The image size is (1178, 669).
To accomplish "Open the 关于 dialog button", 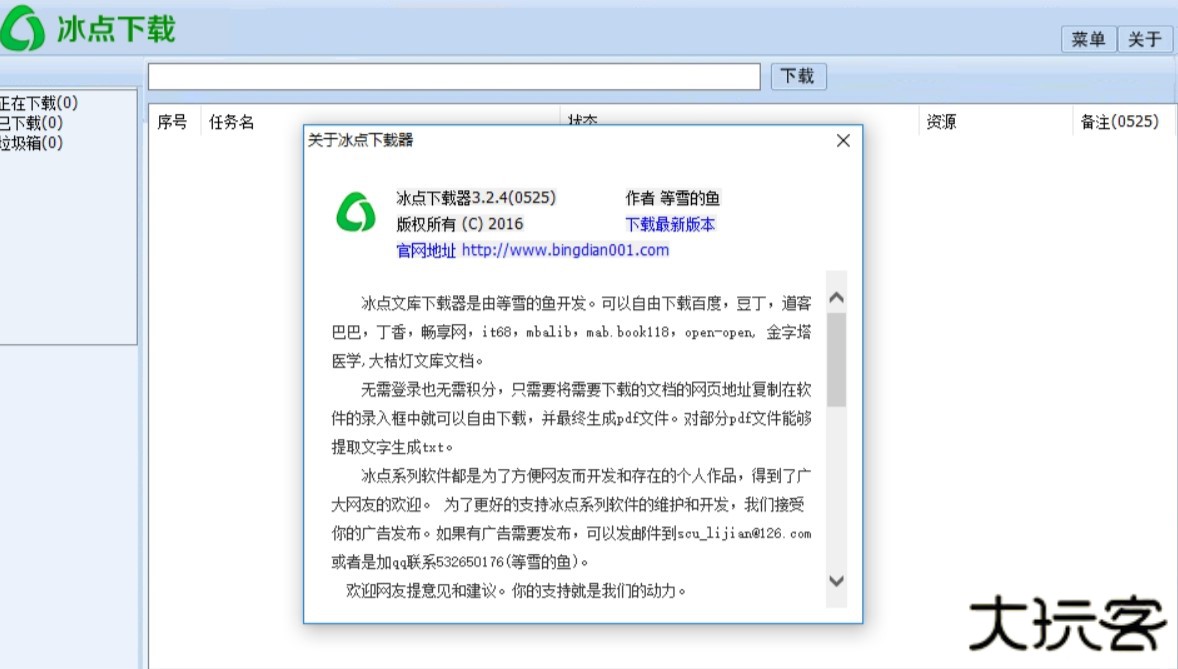I will tap(1144, 40).
